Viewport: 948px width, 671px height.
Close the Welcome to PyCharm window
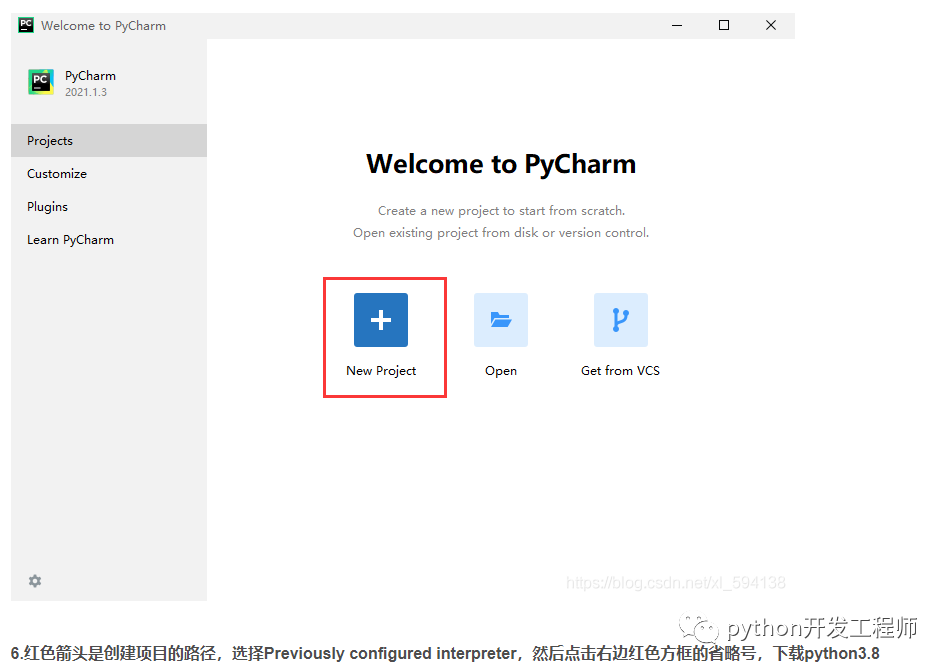(771, 25)
